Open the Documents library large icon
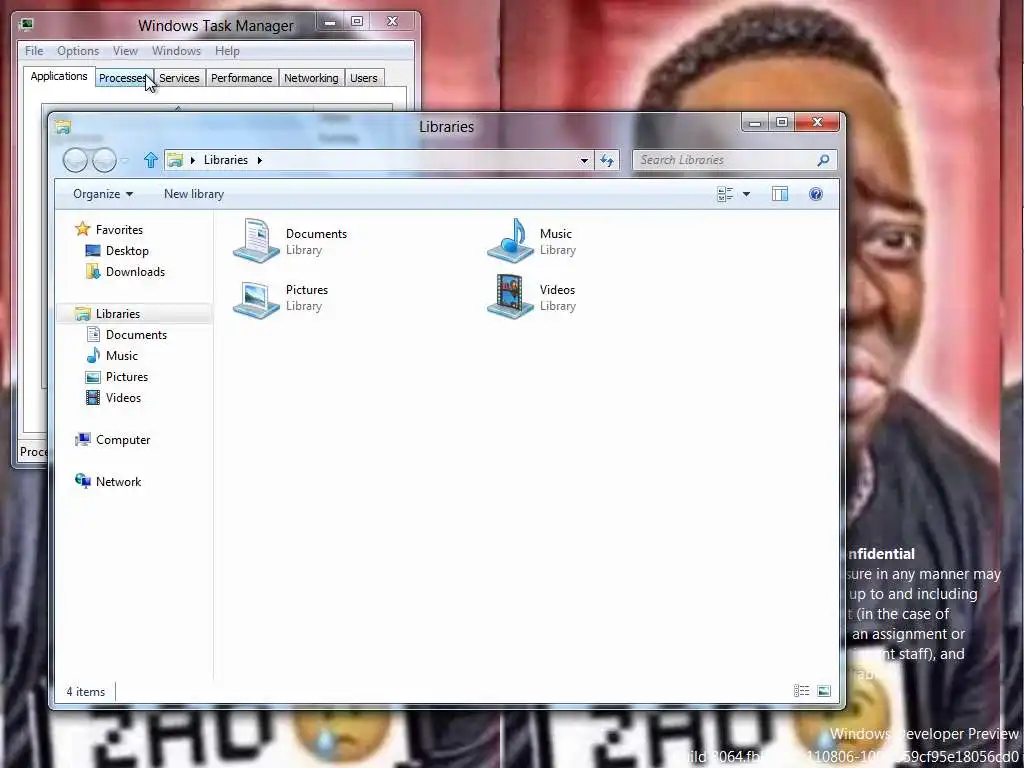This screenshot has height=768, width=1024. [256, 241]
